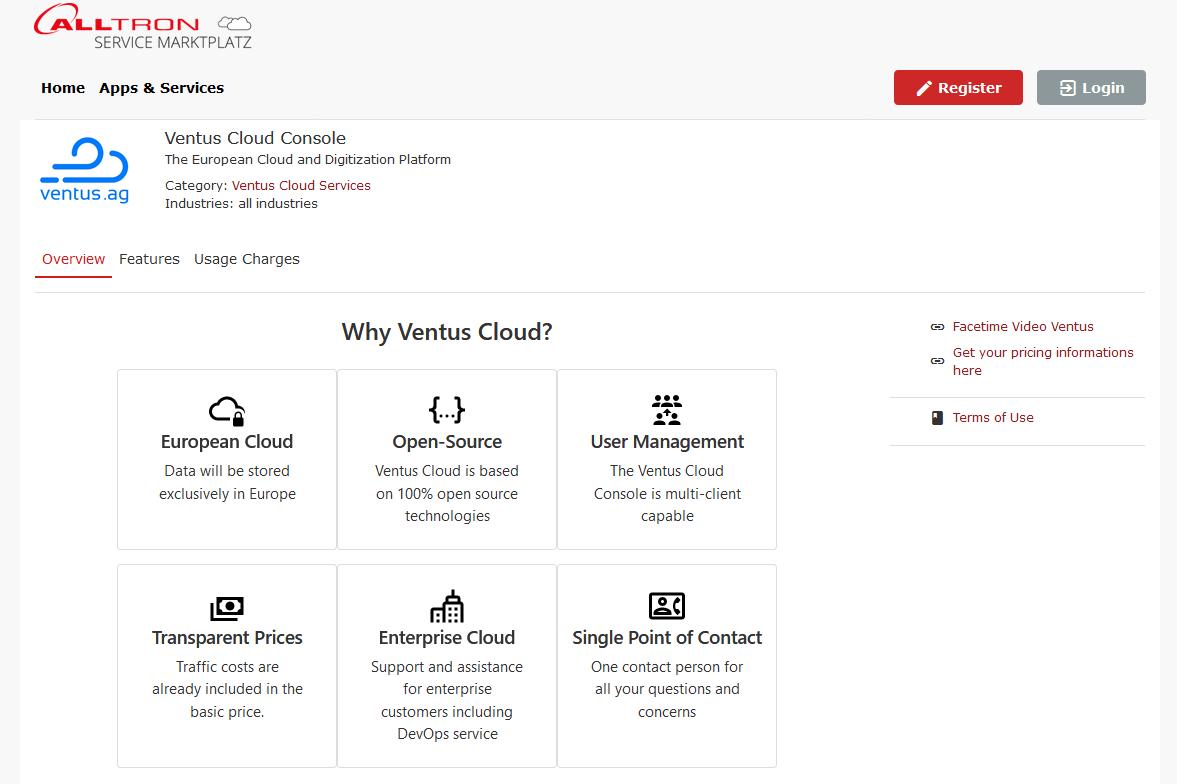Image resolution: width=1177 pixels, height=784 pixels.
Task: Open the Terms of Use link
Action: pos(993,418)
